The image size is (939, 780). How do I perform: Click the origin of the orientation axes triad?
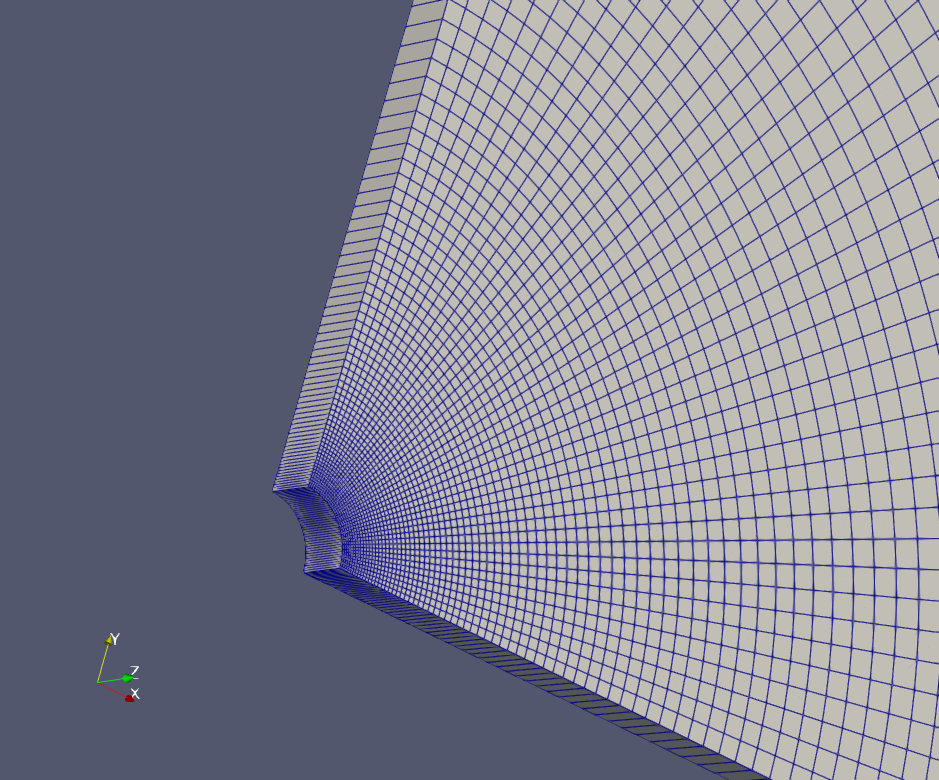tap(98, 682)
